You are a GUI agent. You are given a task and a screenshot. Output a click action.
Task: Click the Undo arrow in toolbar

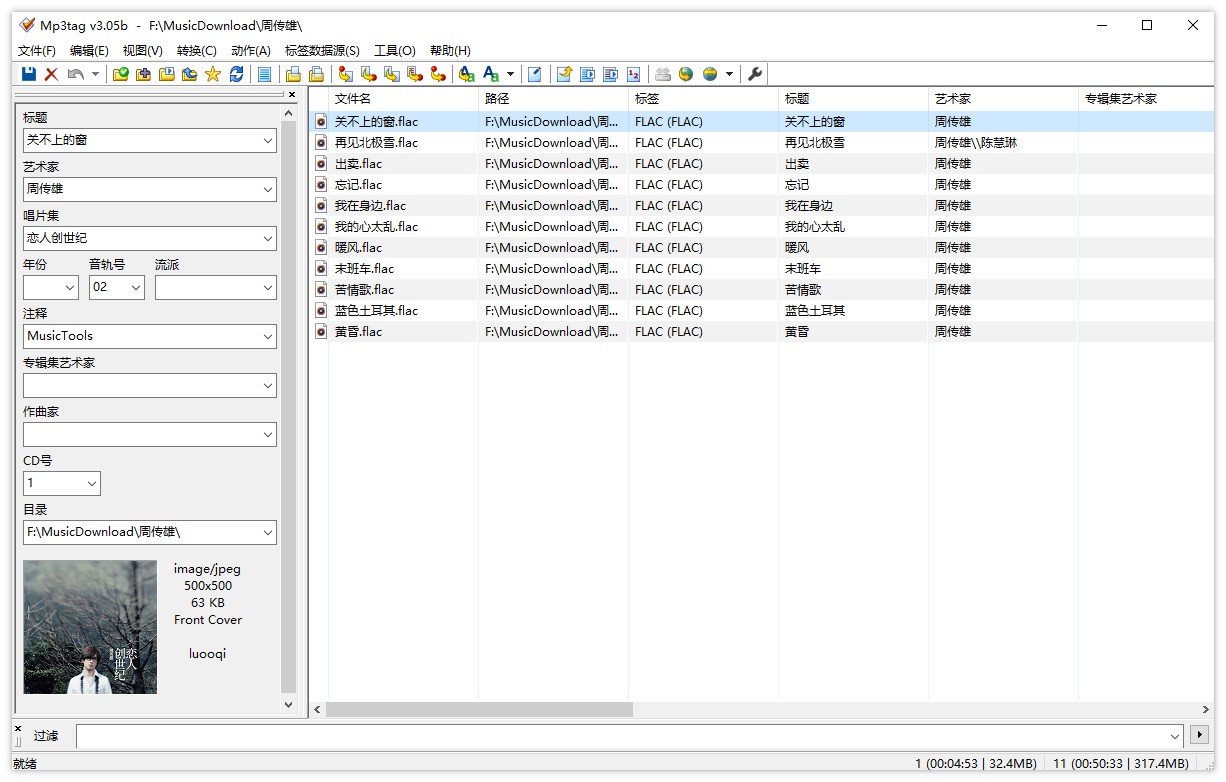tap(76, 74)
